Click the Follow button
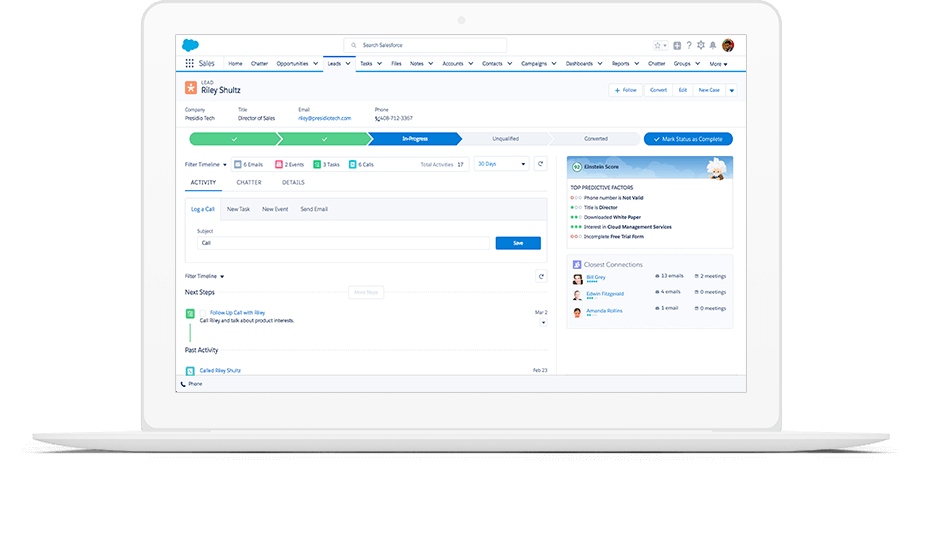The width and height of the screenshot is (950, 536). pos(625,90)
